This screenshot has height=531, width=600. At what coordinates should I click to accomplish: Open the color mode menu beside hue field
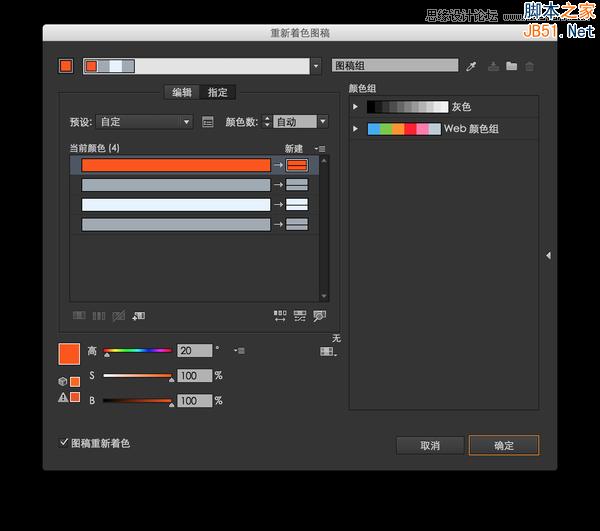(240, 350)
